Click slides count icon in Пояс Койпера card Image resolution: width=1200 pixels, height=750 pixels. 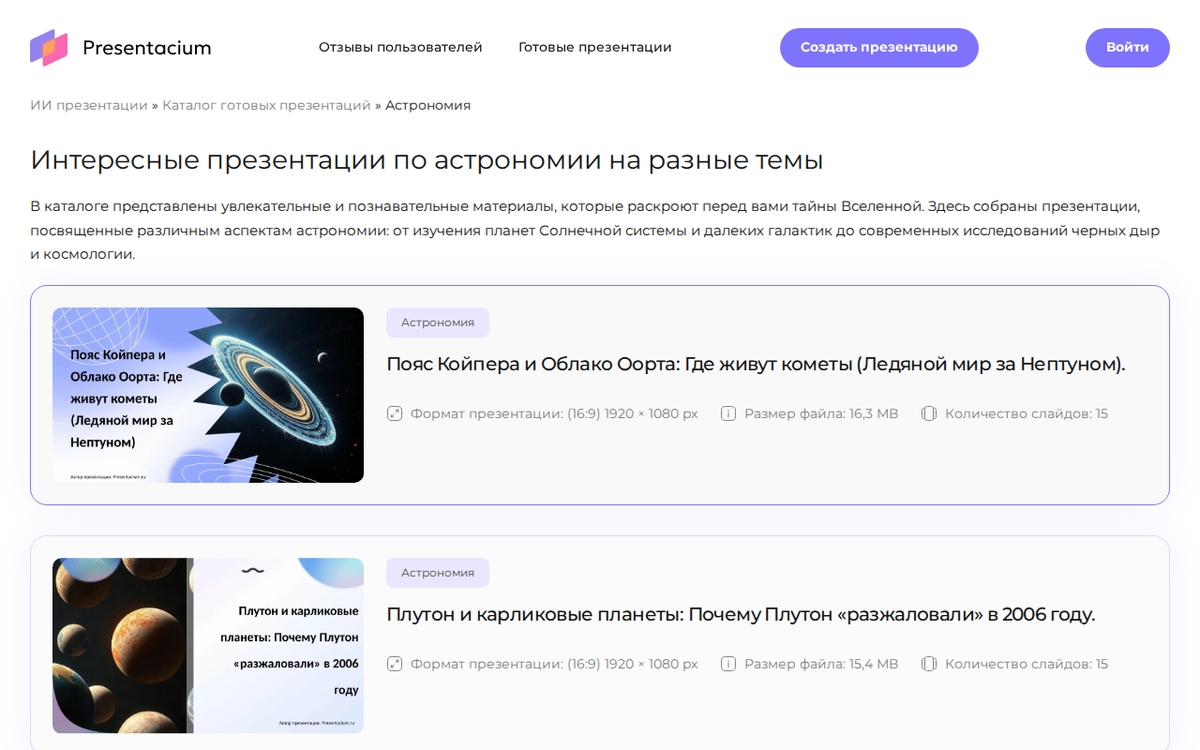click(x=929, y=413)
